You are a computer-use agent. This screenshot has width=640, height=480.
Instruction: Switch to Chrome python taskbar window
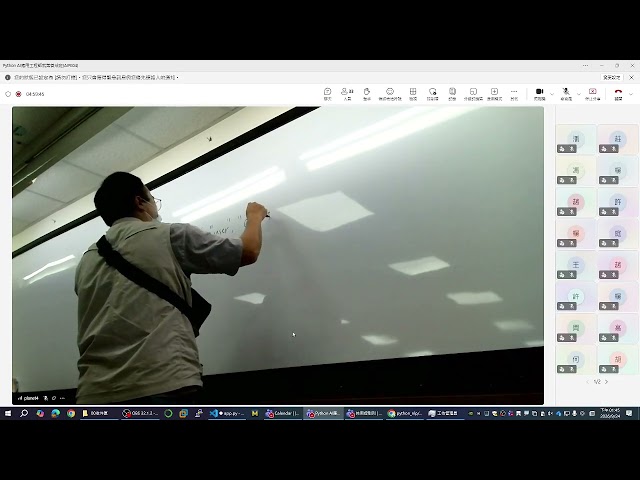[405, 413]
